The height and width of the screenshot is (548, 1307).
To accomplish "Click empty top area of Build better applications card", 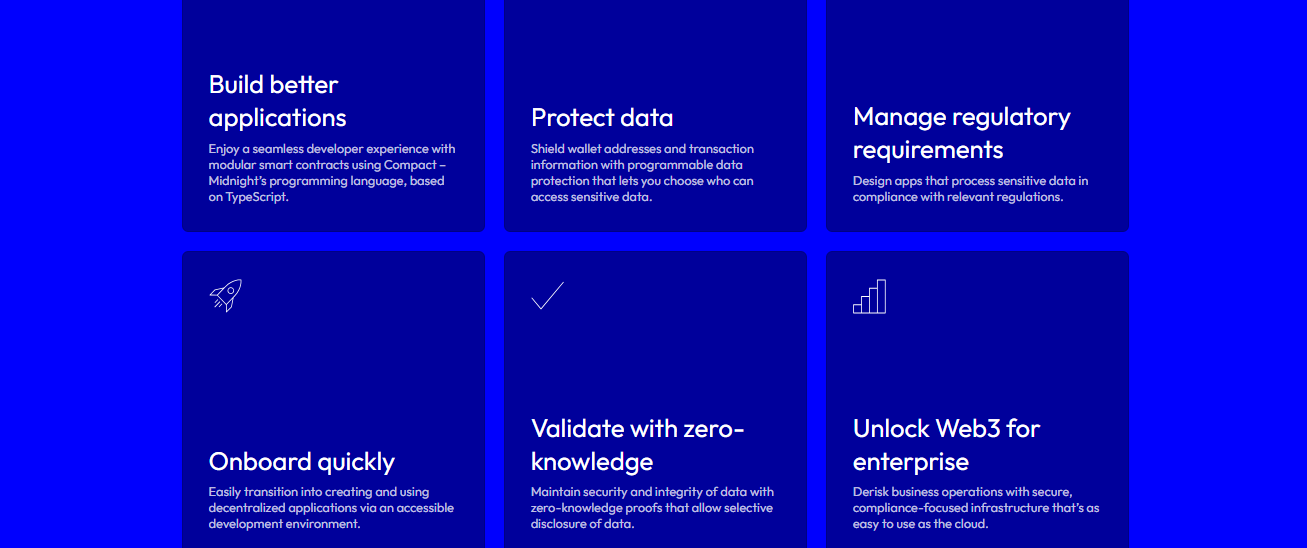I will pyautogui.click(x=333, y=30).
